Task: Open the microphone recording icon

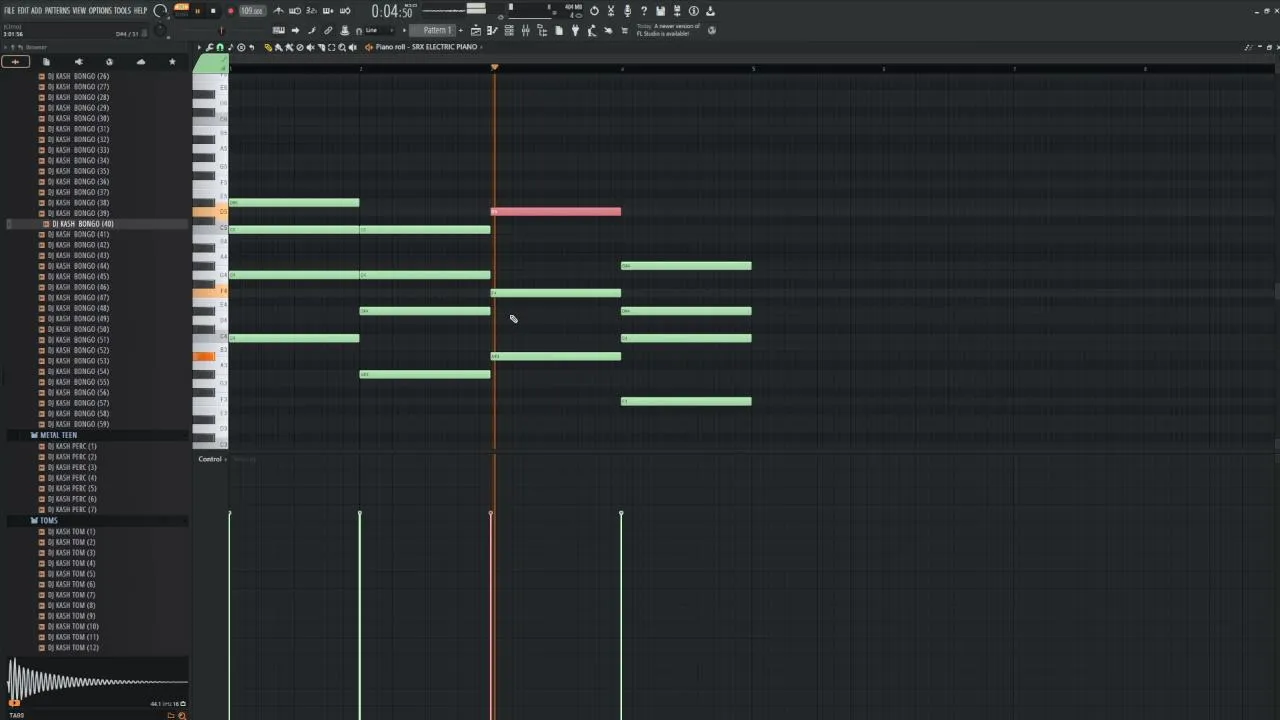Action: tap(627, 11)
